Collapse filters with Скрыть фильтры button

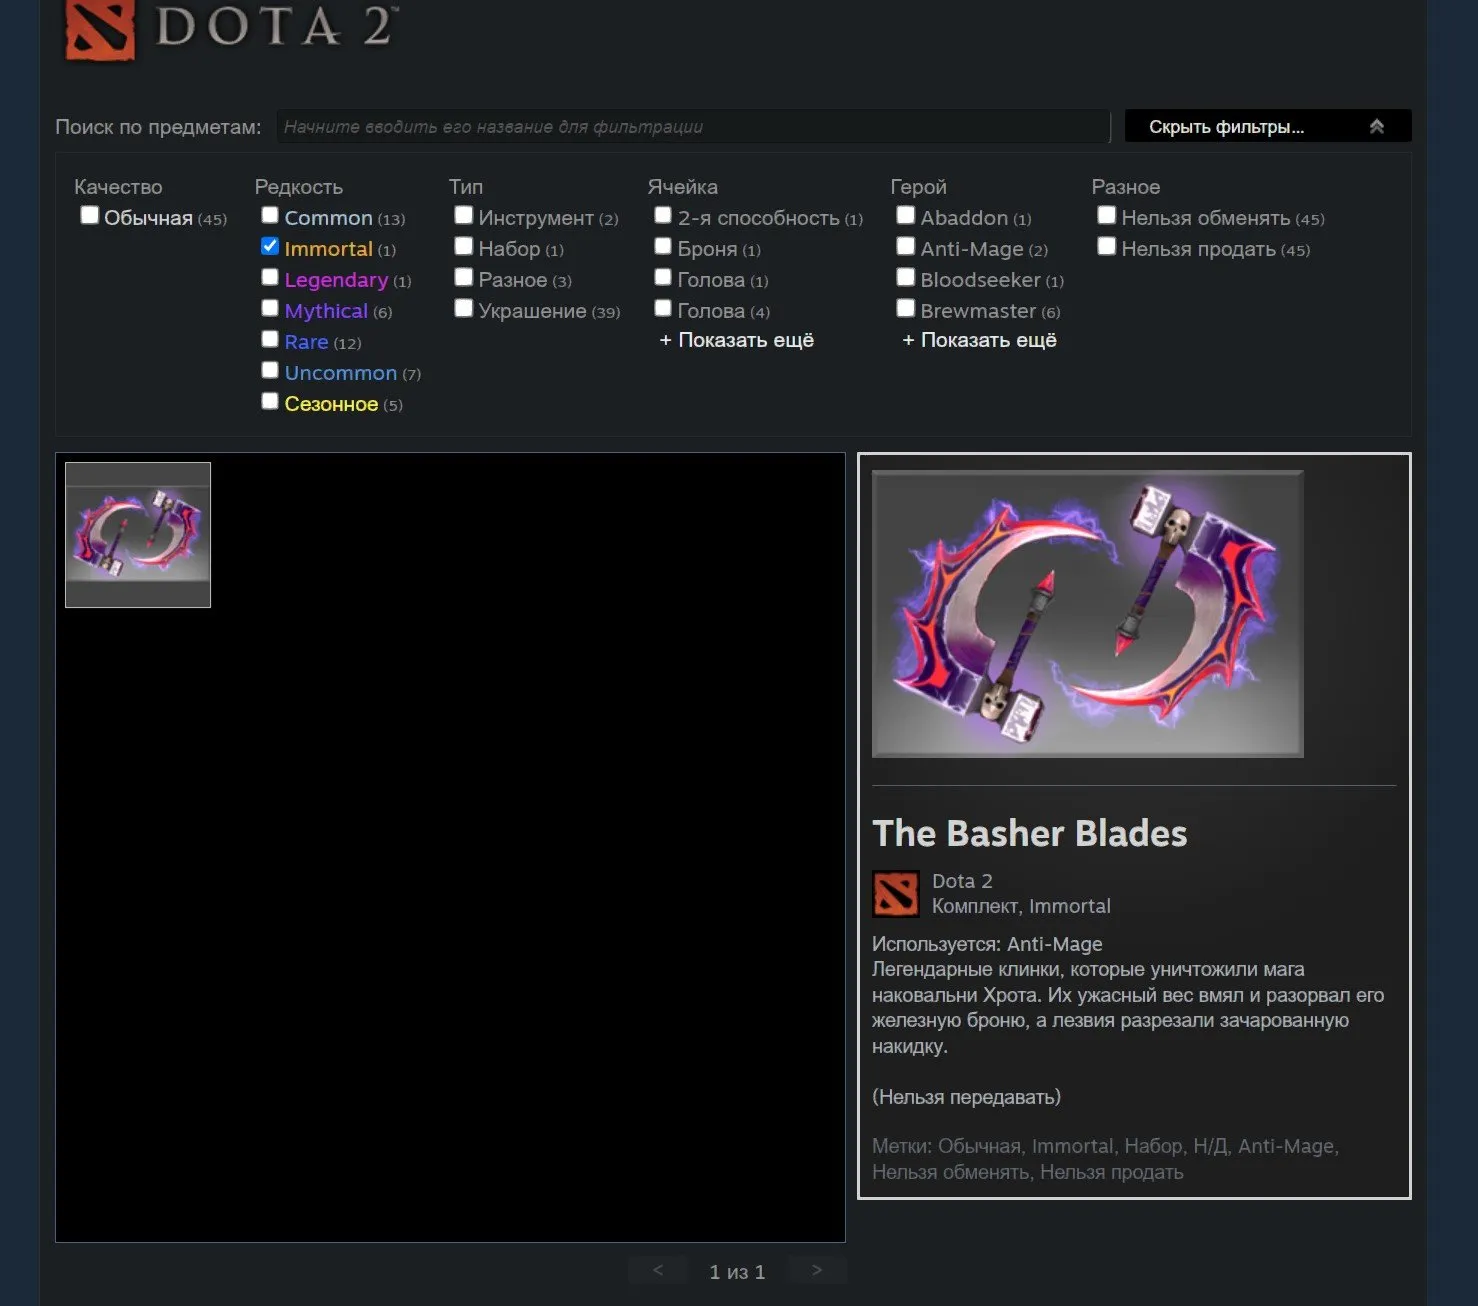tap(1268, 126)
